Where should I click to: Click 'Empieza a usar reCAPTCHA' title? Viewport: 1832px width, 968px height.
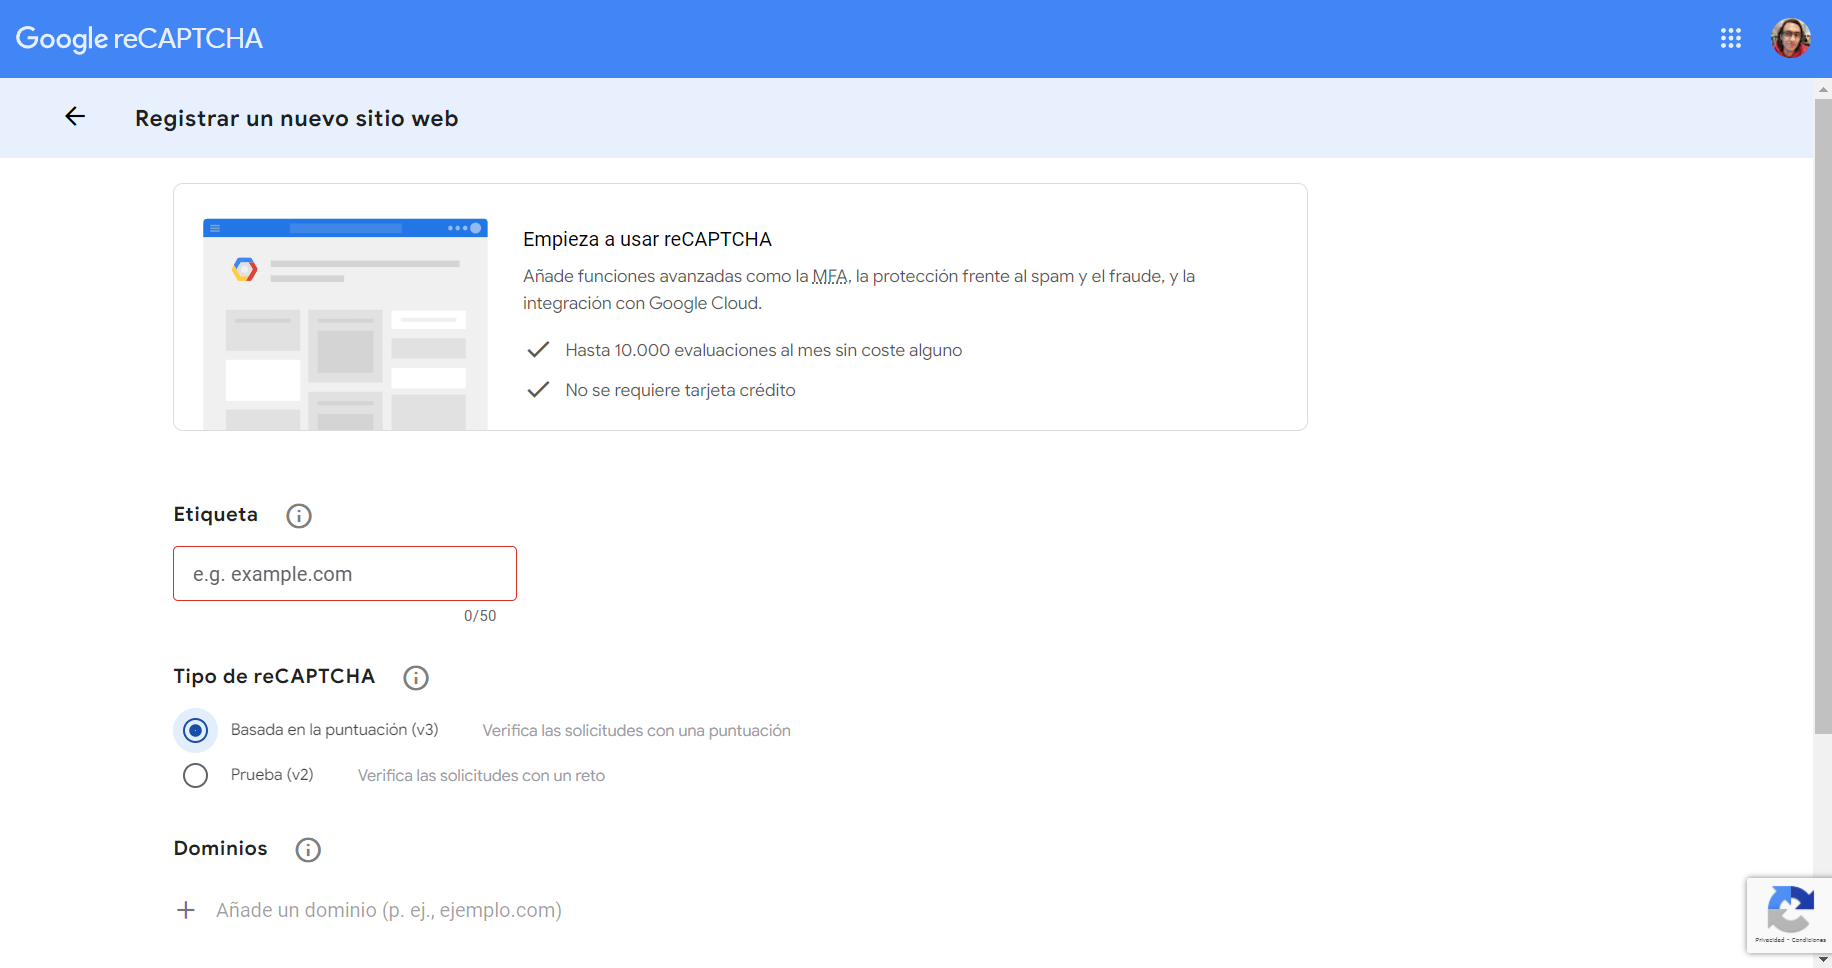pos(647,239)
